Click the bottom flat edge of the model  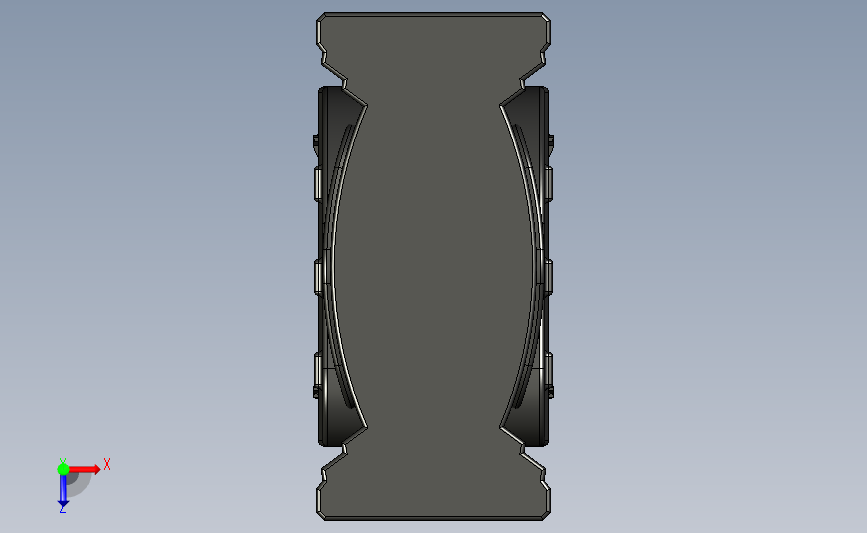434,519
